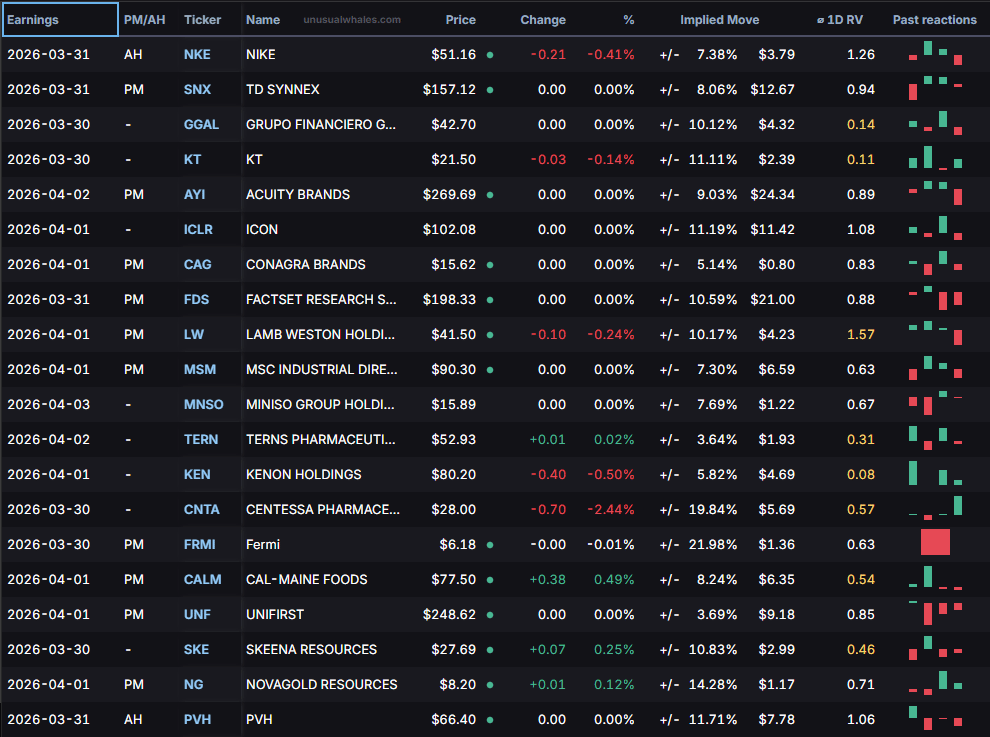This screenshot has height=737, width=990.
Task: Sort by 1D RV column header
Action: [840, 20]
